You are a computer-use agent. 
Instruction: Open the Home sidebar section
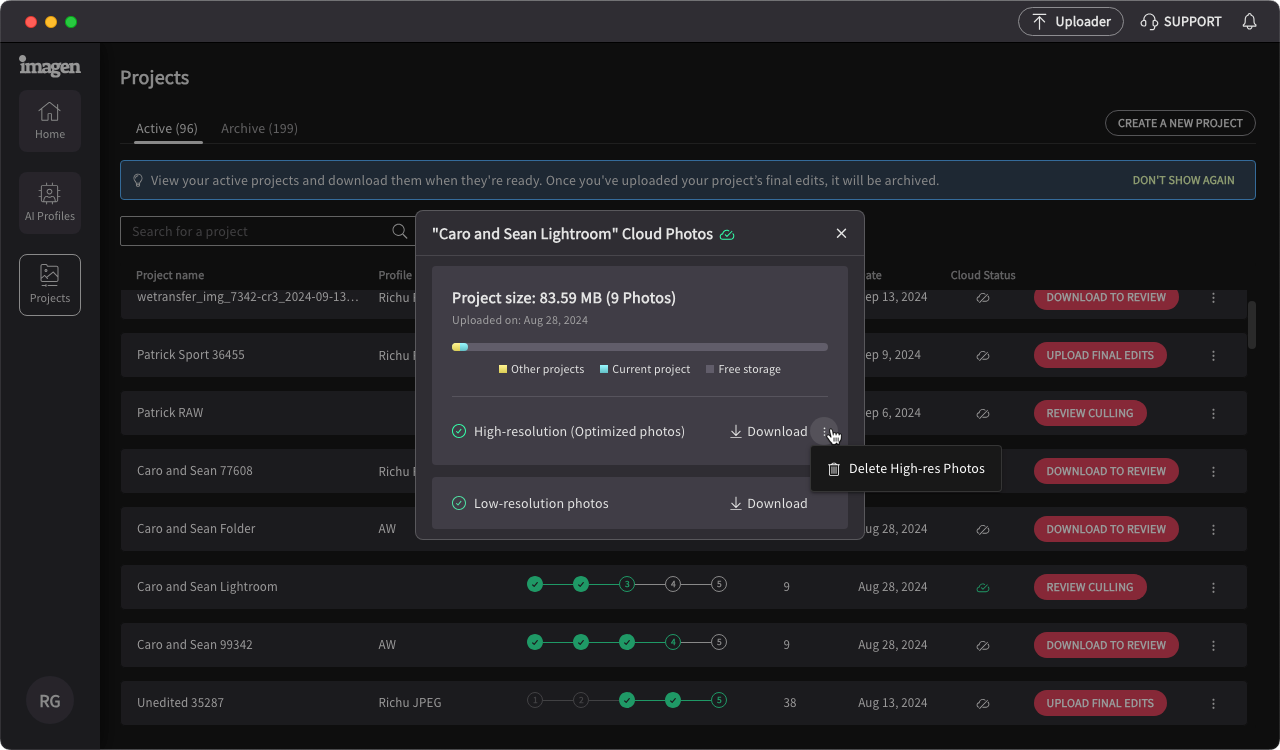click(x=50, y=121)
